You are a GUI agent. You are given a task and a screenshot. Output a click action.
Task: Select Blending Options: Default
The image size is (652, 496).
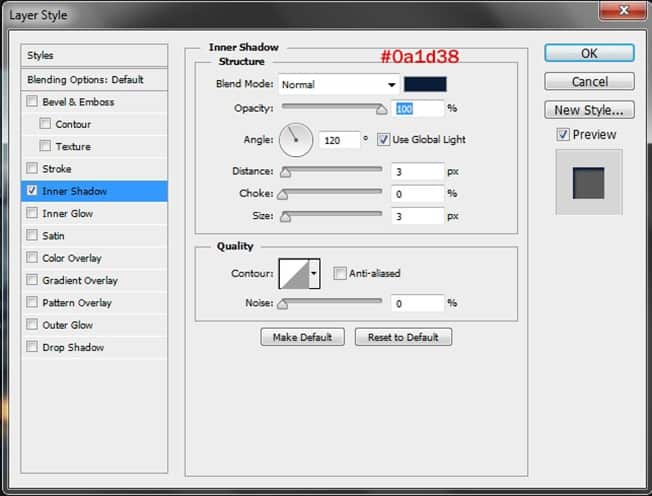(85, 79)
